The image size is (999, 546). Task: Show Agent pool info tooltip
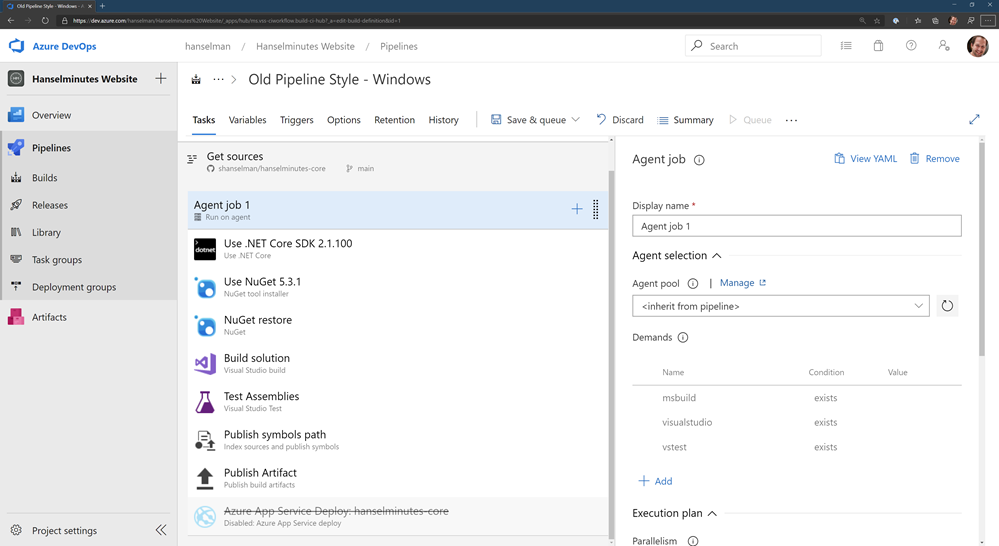693,284
